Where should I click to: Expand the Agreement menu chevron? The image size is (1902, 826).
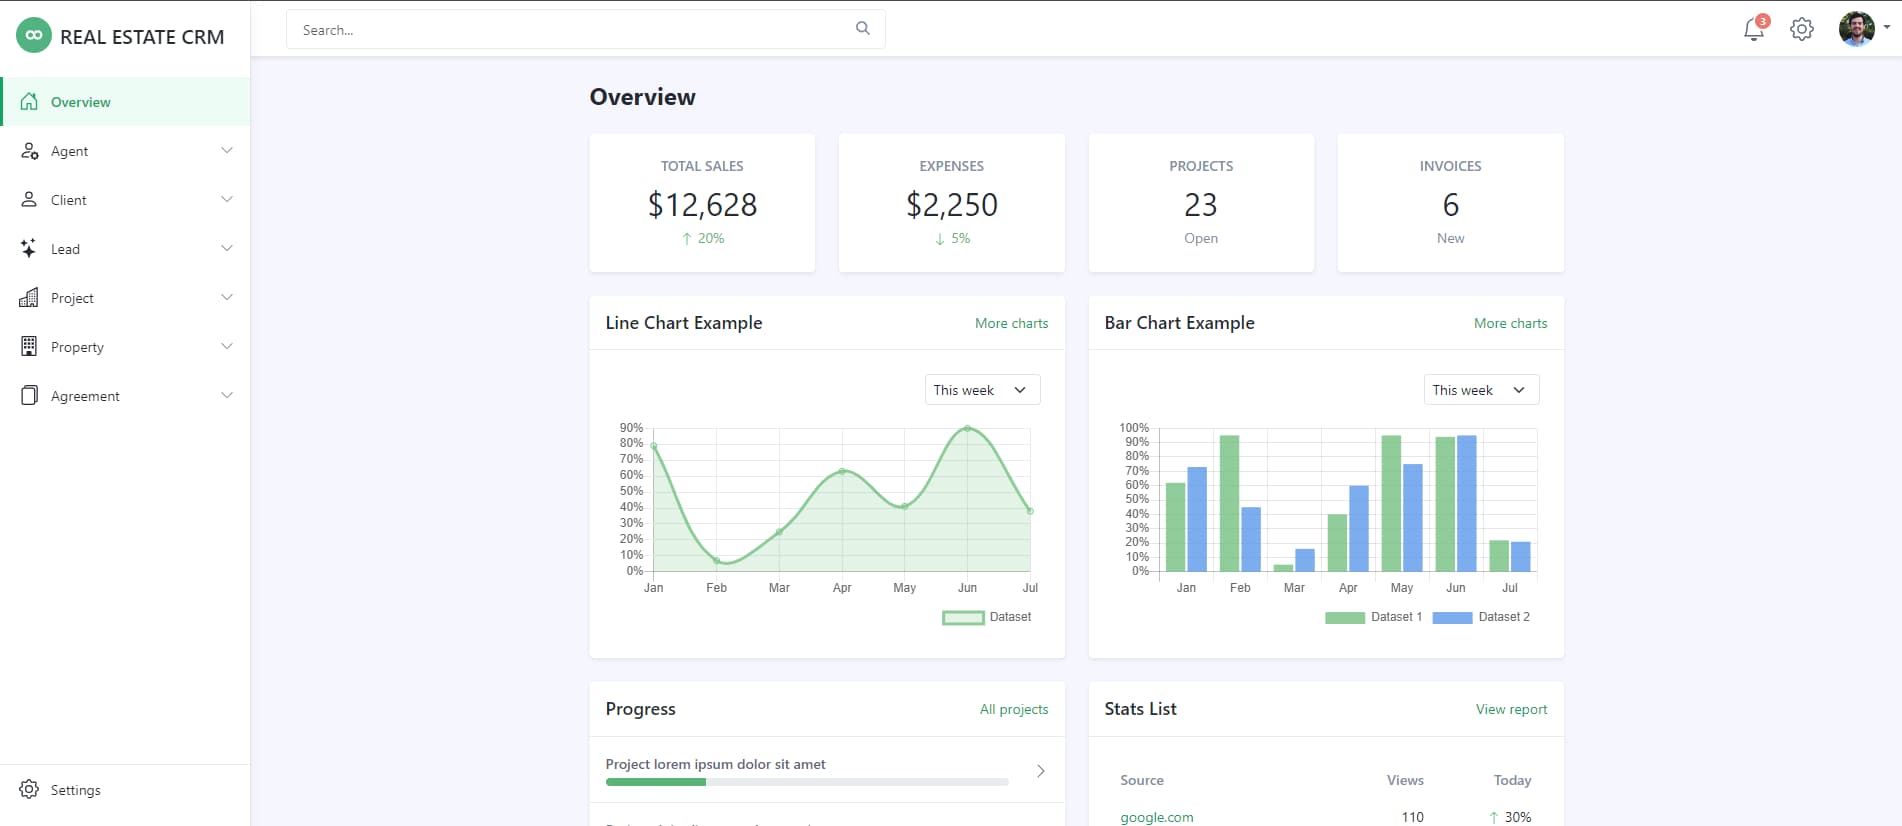(x=227, y=395)
